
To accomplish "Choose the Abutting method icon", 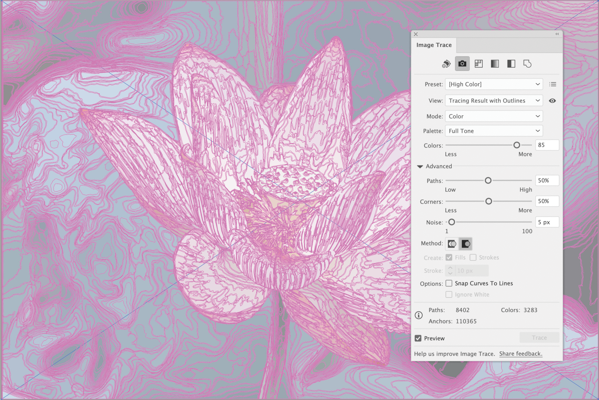I will coord(452,244).
